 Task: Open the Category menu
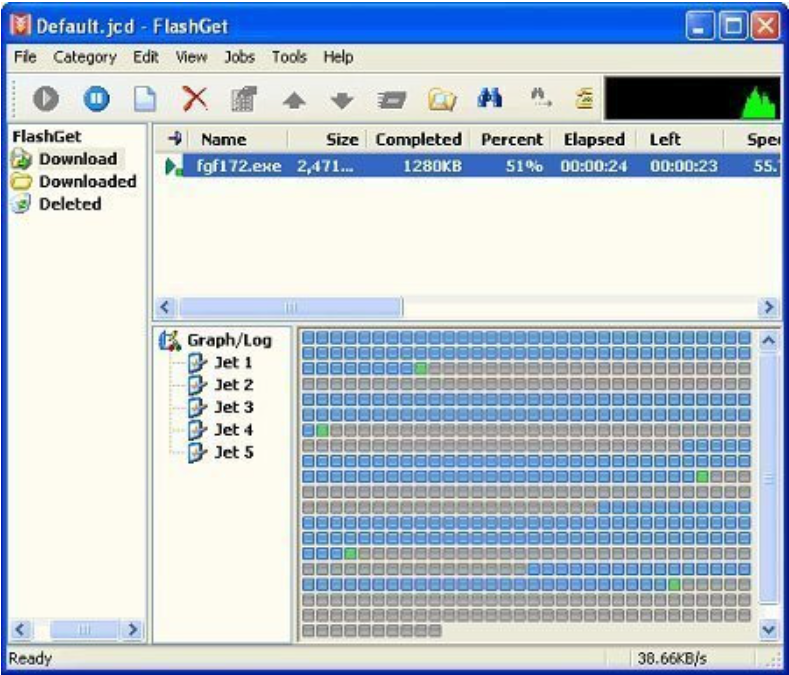coord(84,57)
